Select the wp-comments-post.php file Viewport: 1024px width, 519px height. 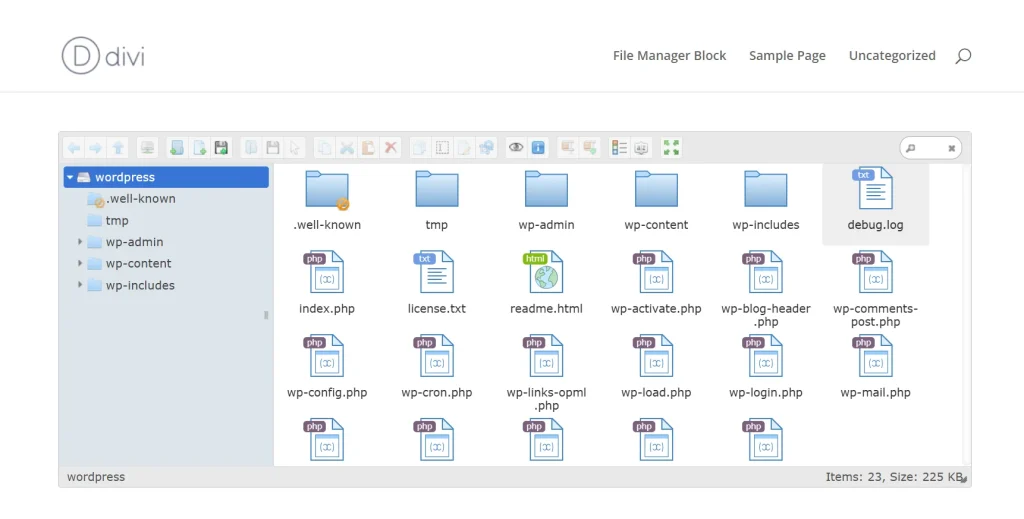click(875, 289)
